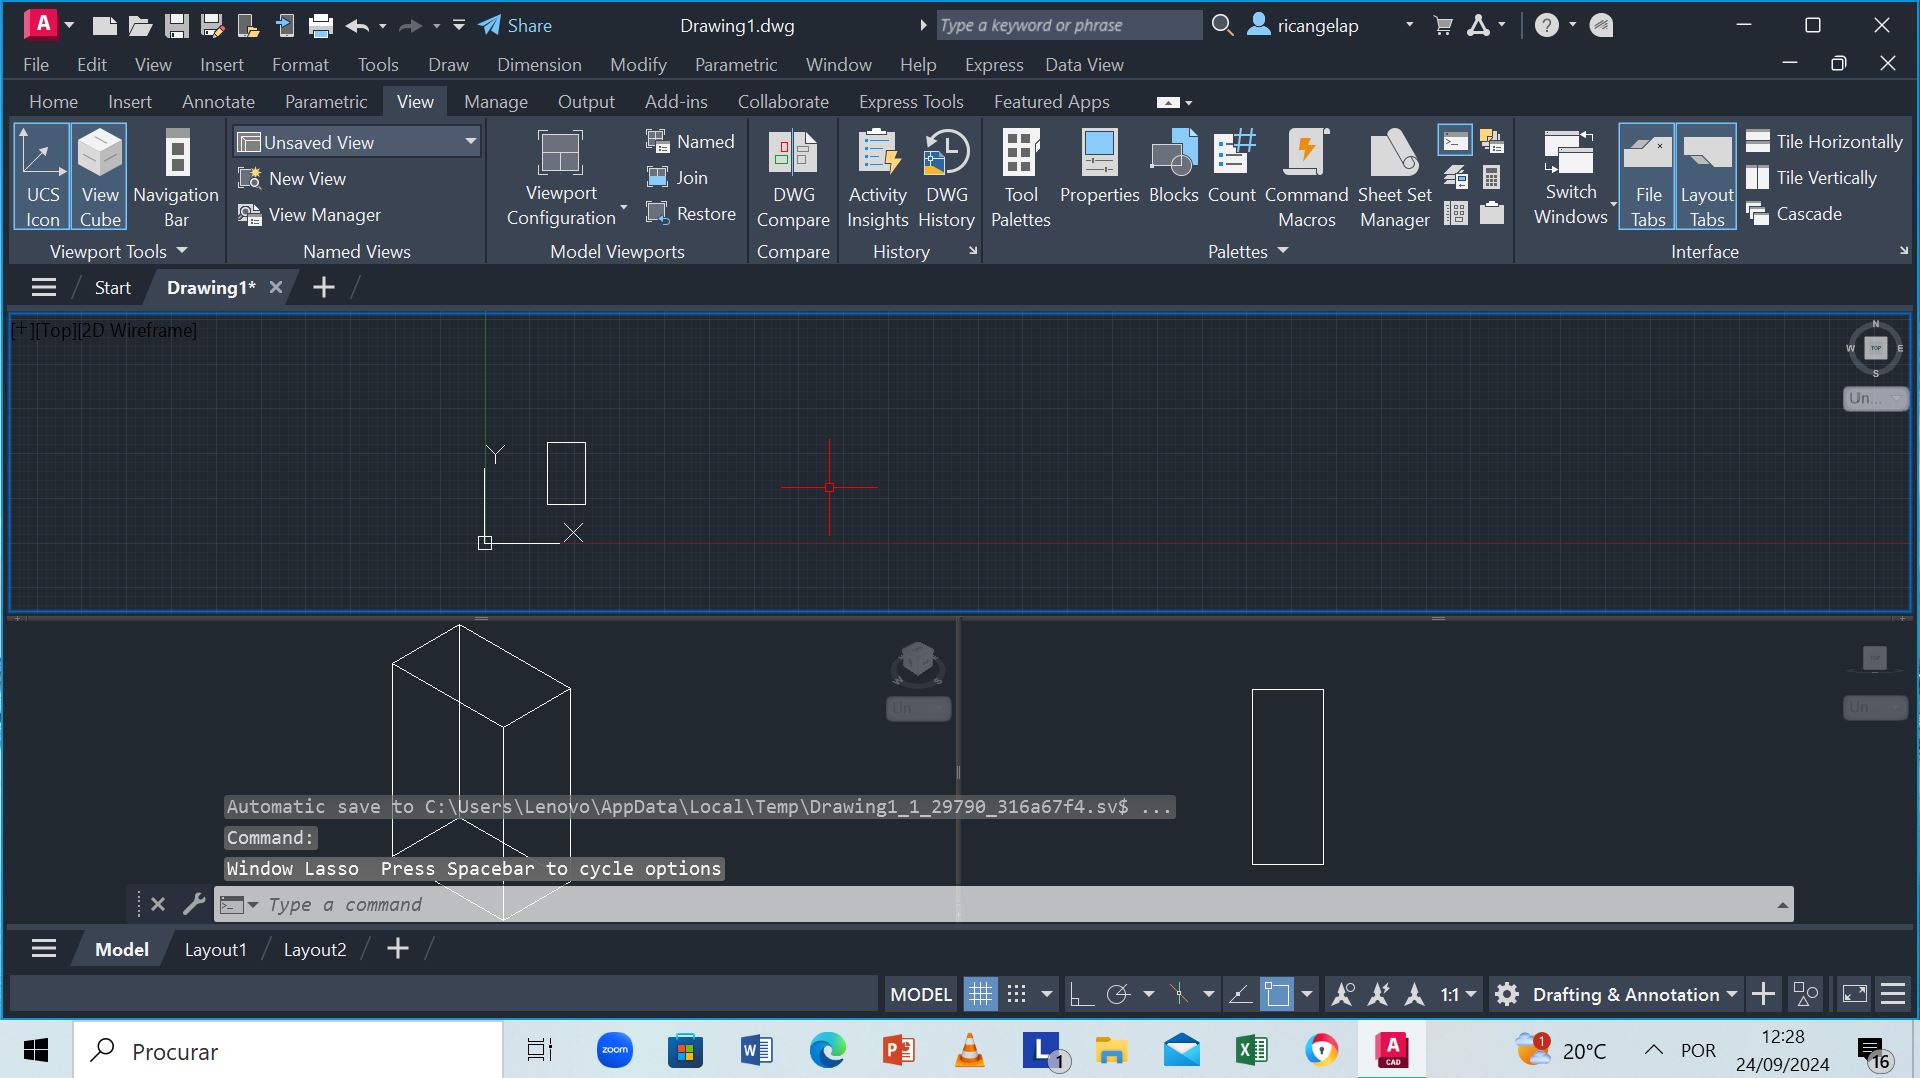Switch to the Start file tab
1920x1078 pixels.
[112, 287]
